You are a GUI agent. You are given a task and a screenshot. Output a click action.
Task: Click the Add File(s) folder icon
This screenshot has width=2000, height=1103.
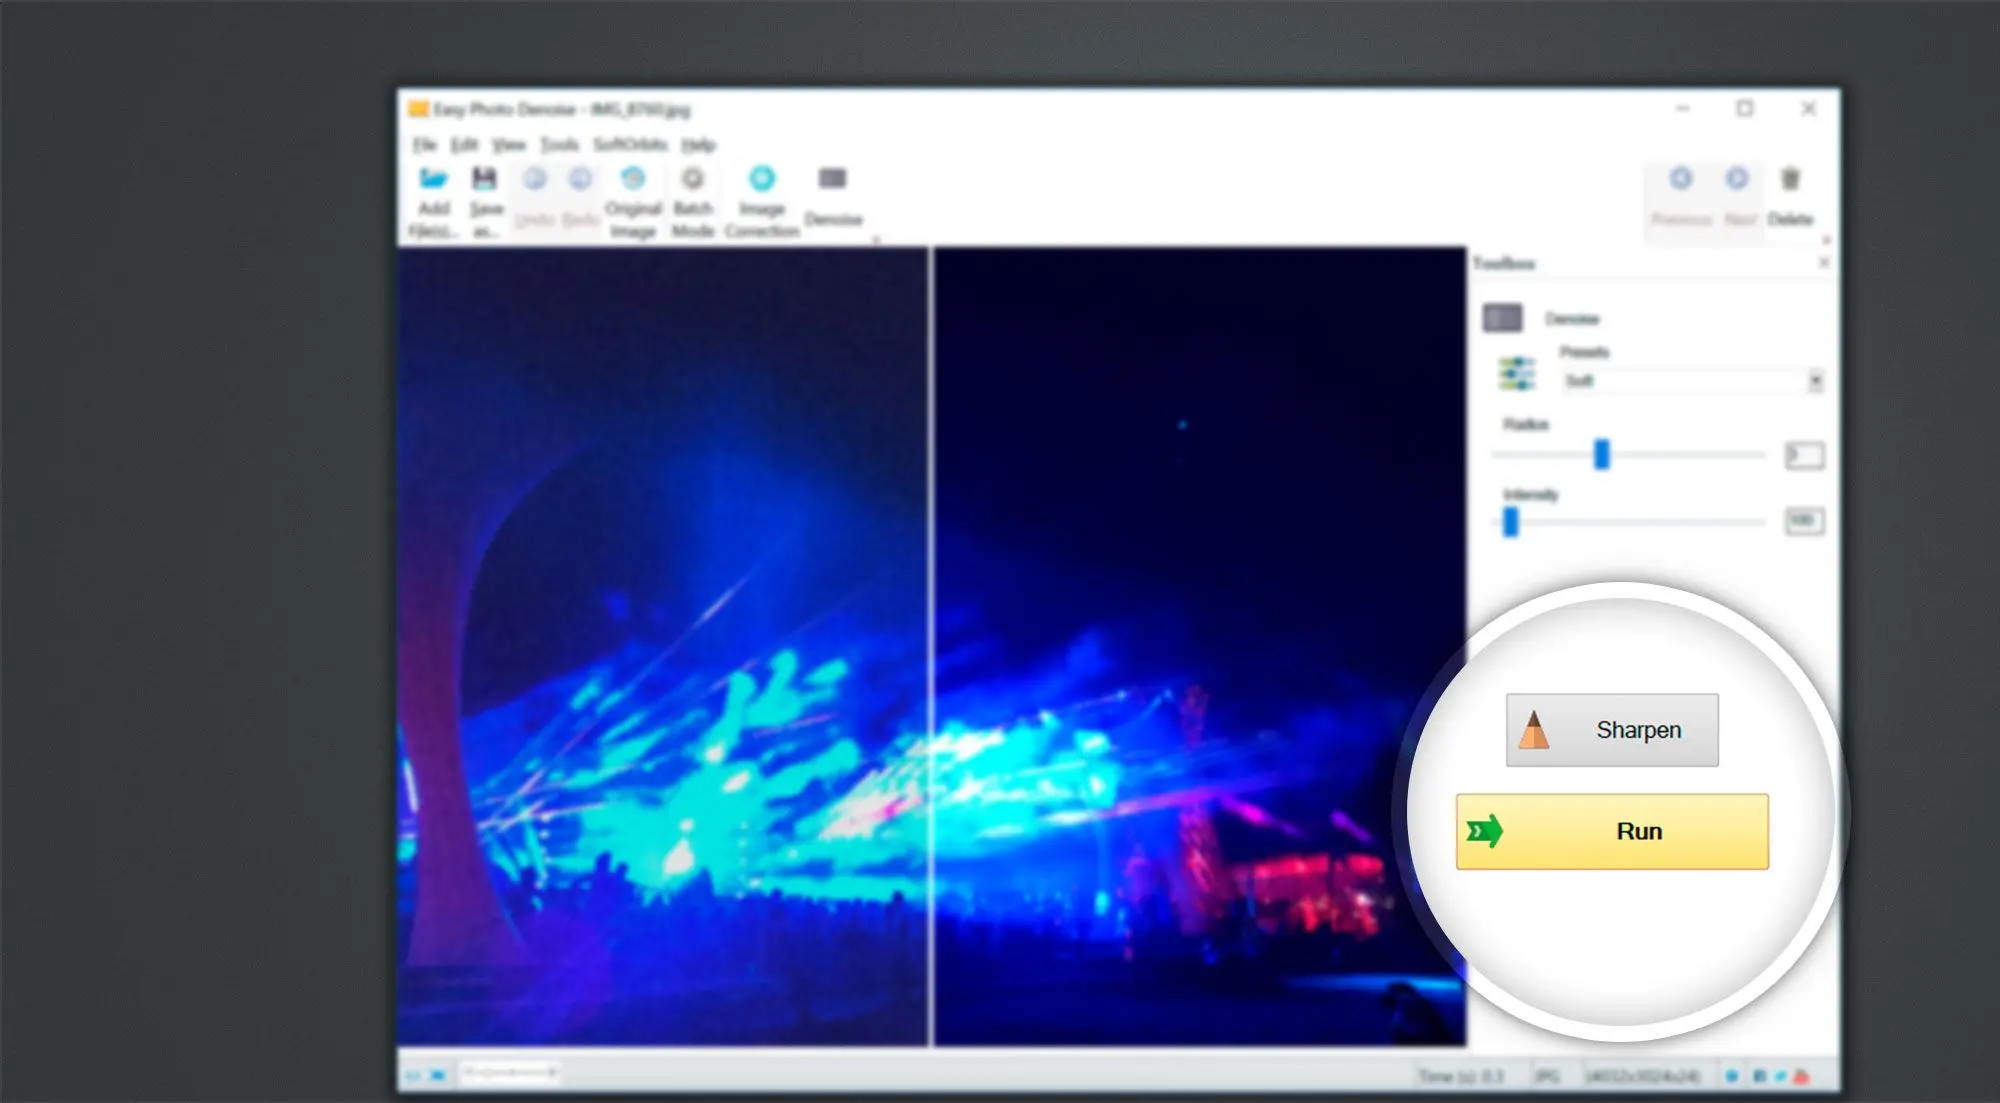click(x=433, y=179)
